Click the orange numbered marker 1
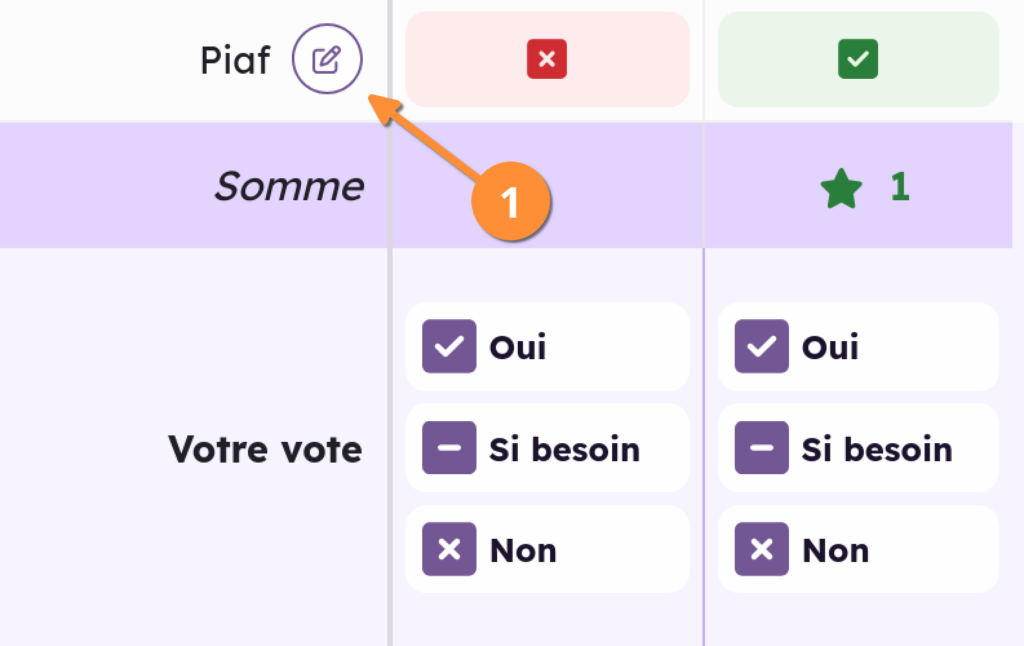The width and height of the screenshot is (1024, 646). point(510,203)
